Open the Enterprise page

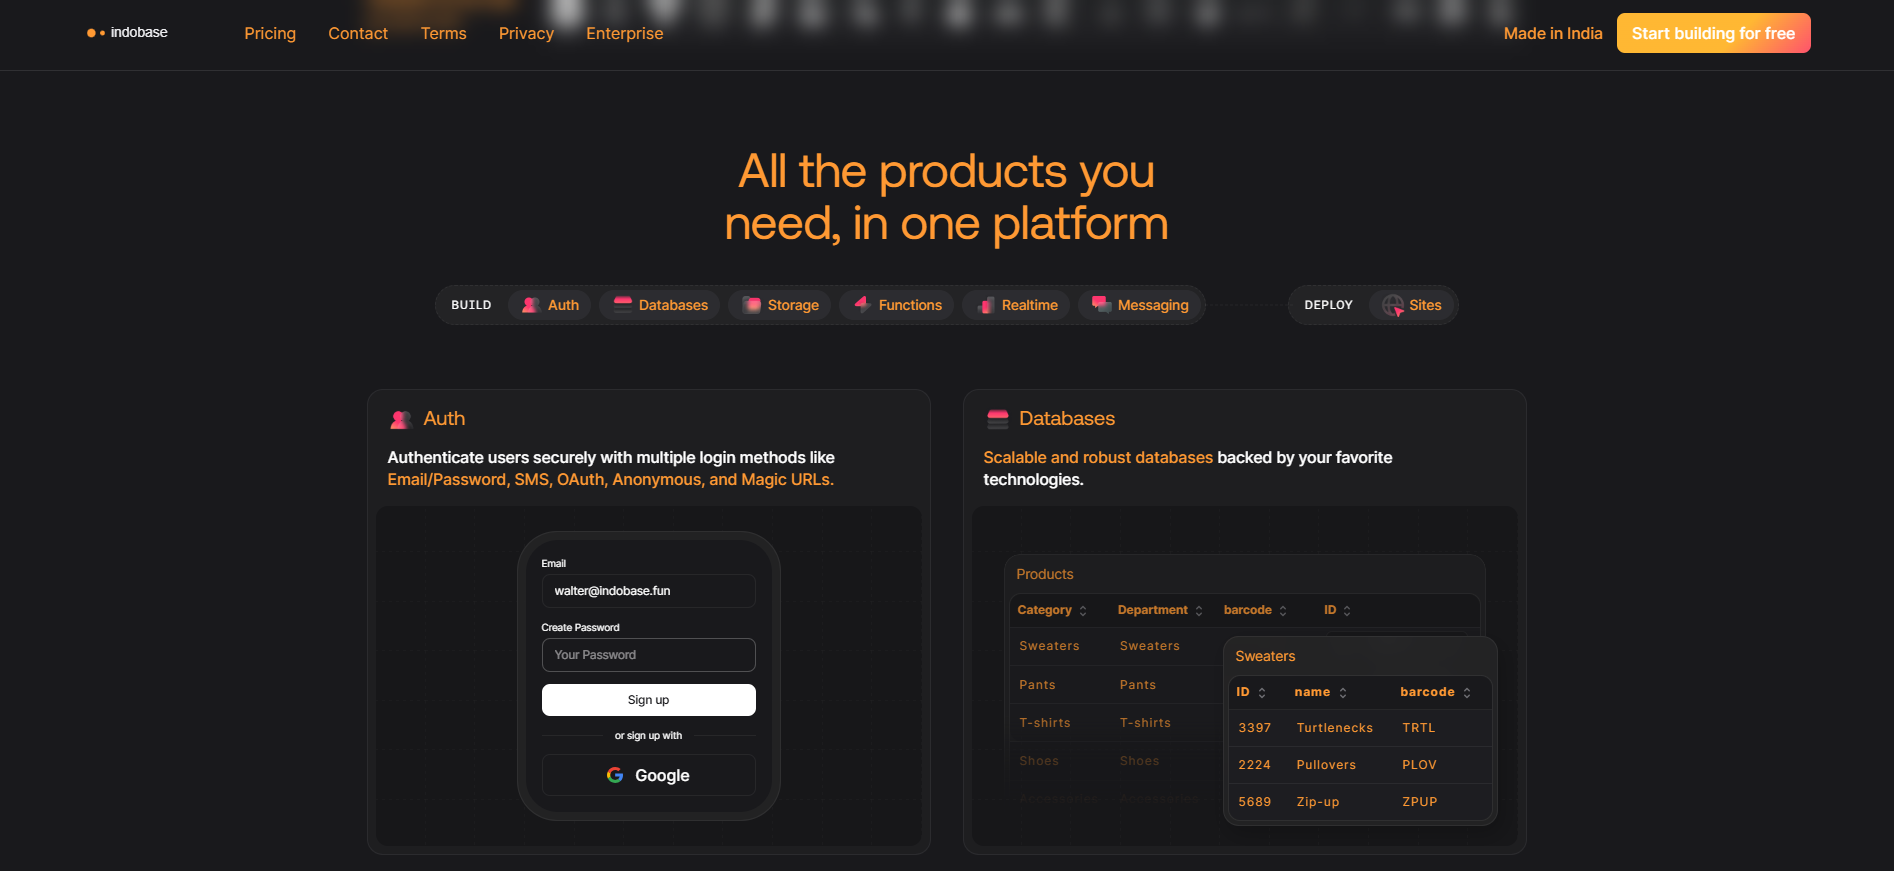pos(624,33)
